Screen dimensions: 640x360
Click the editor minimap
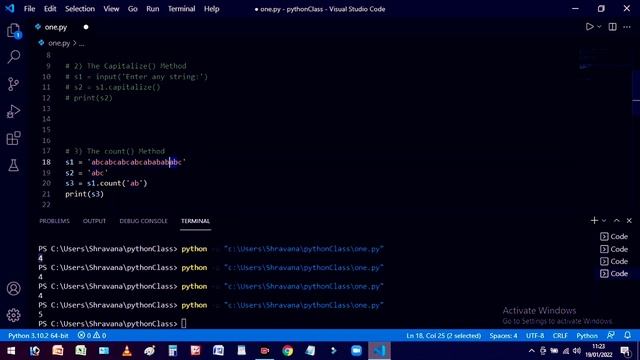pos(604,65)
